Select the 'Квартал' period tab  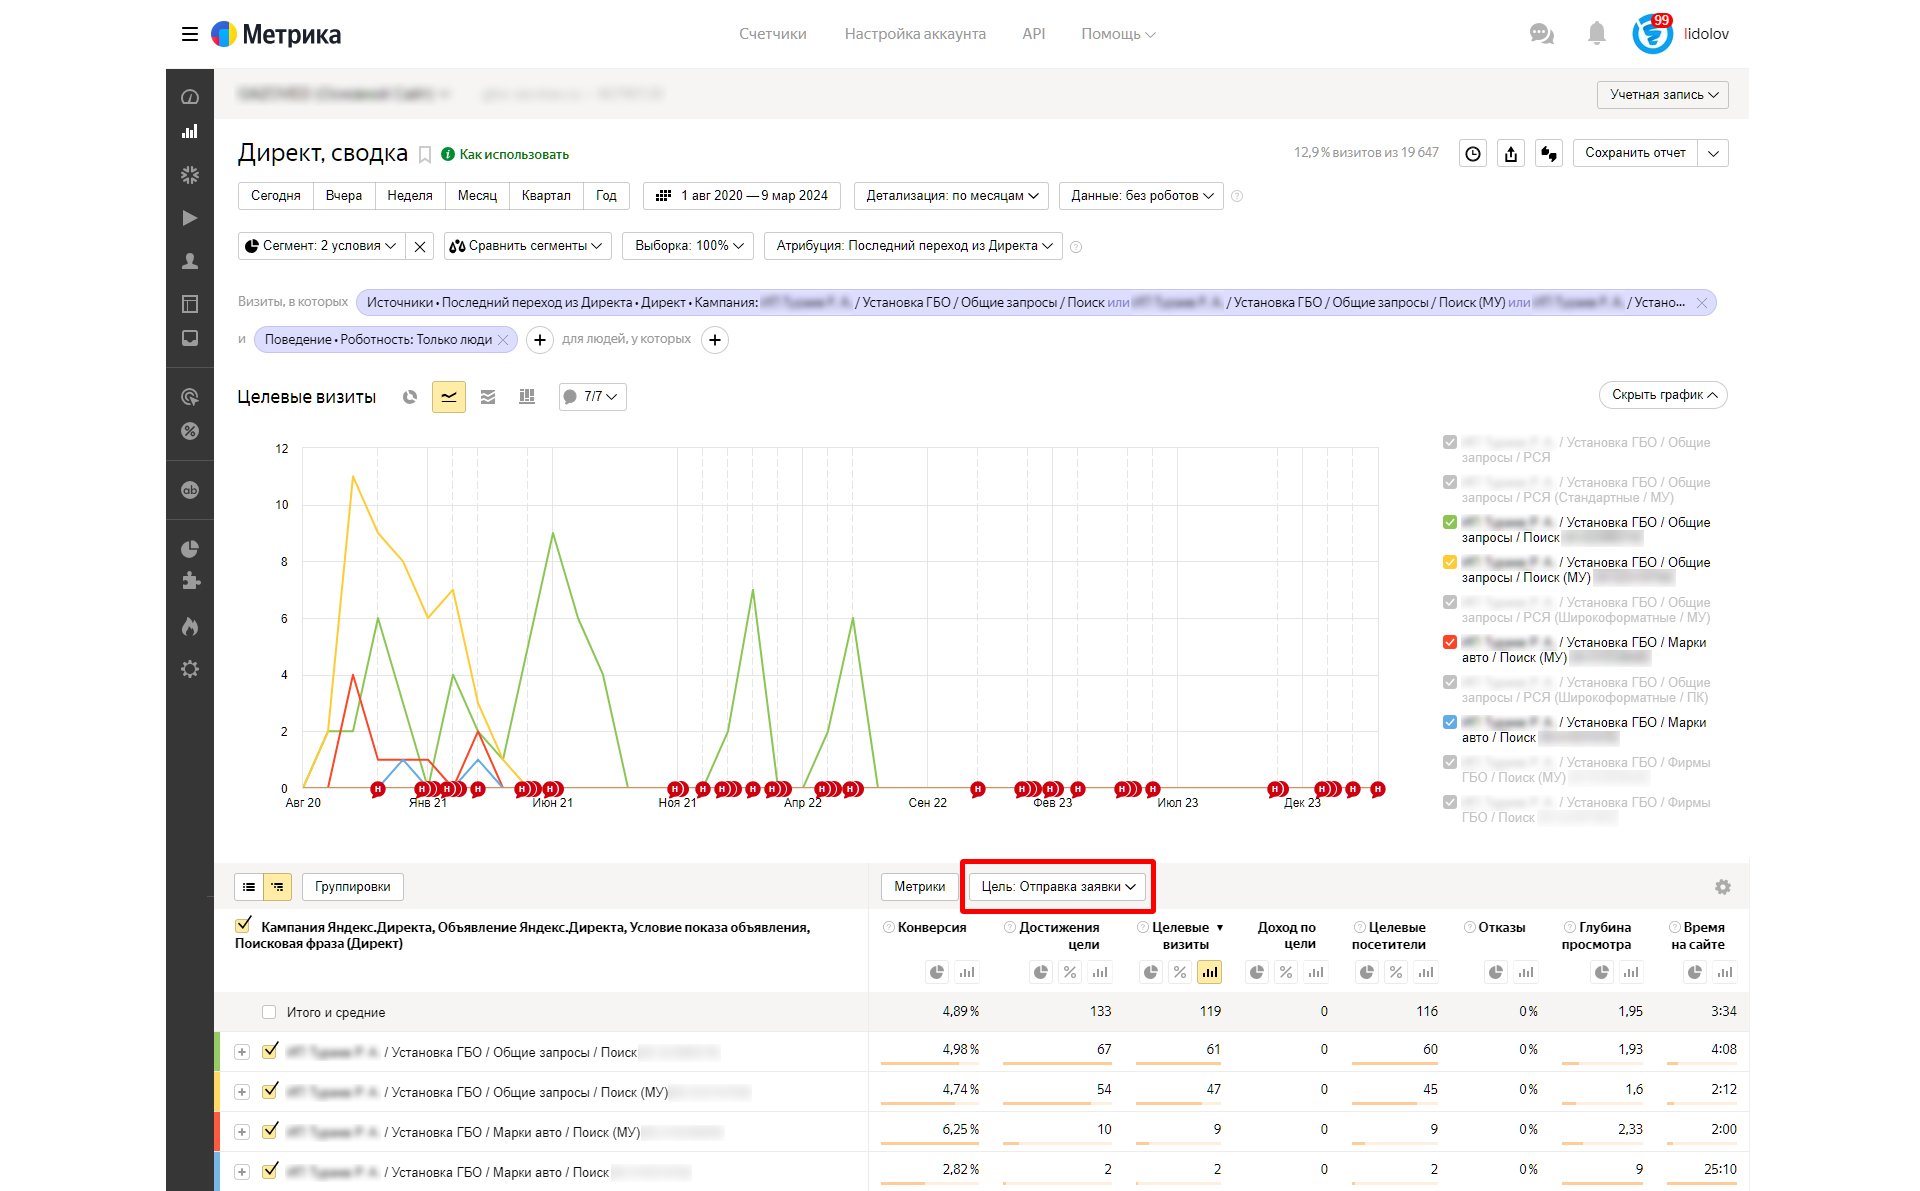pos(546,196)
